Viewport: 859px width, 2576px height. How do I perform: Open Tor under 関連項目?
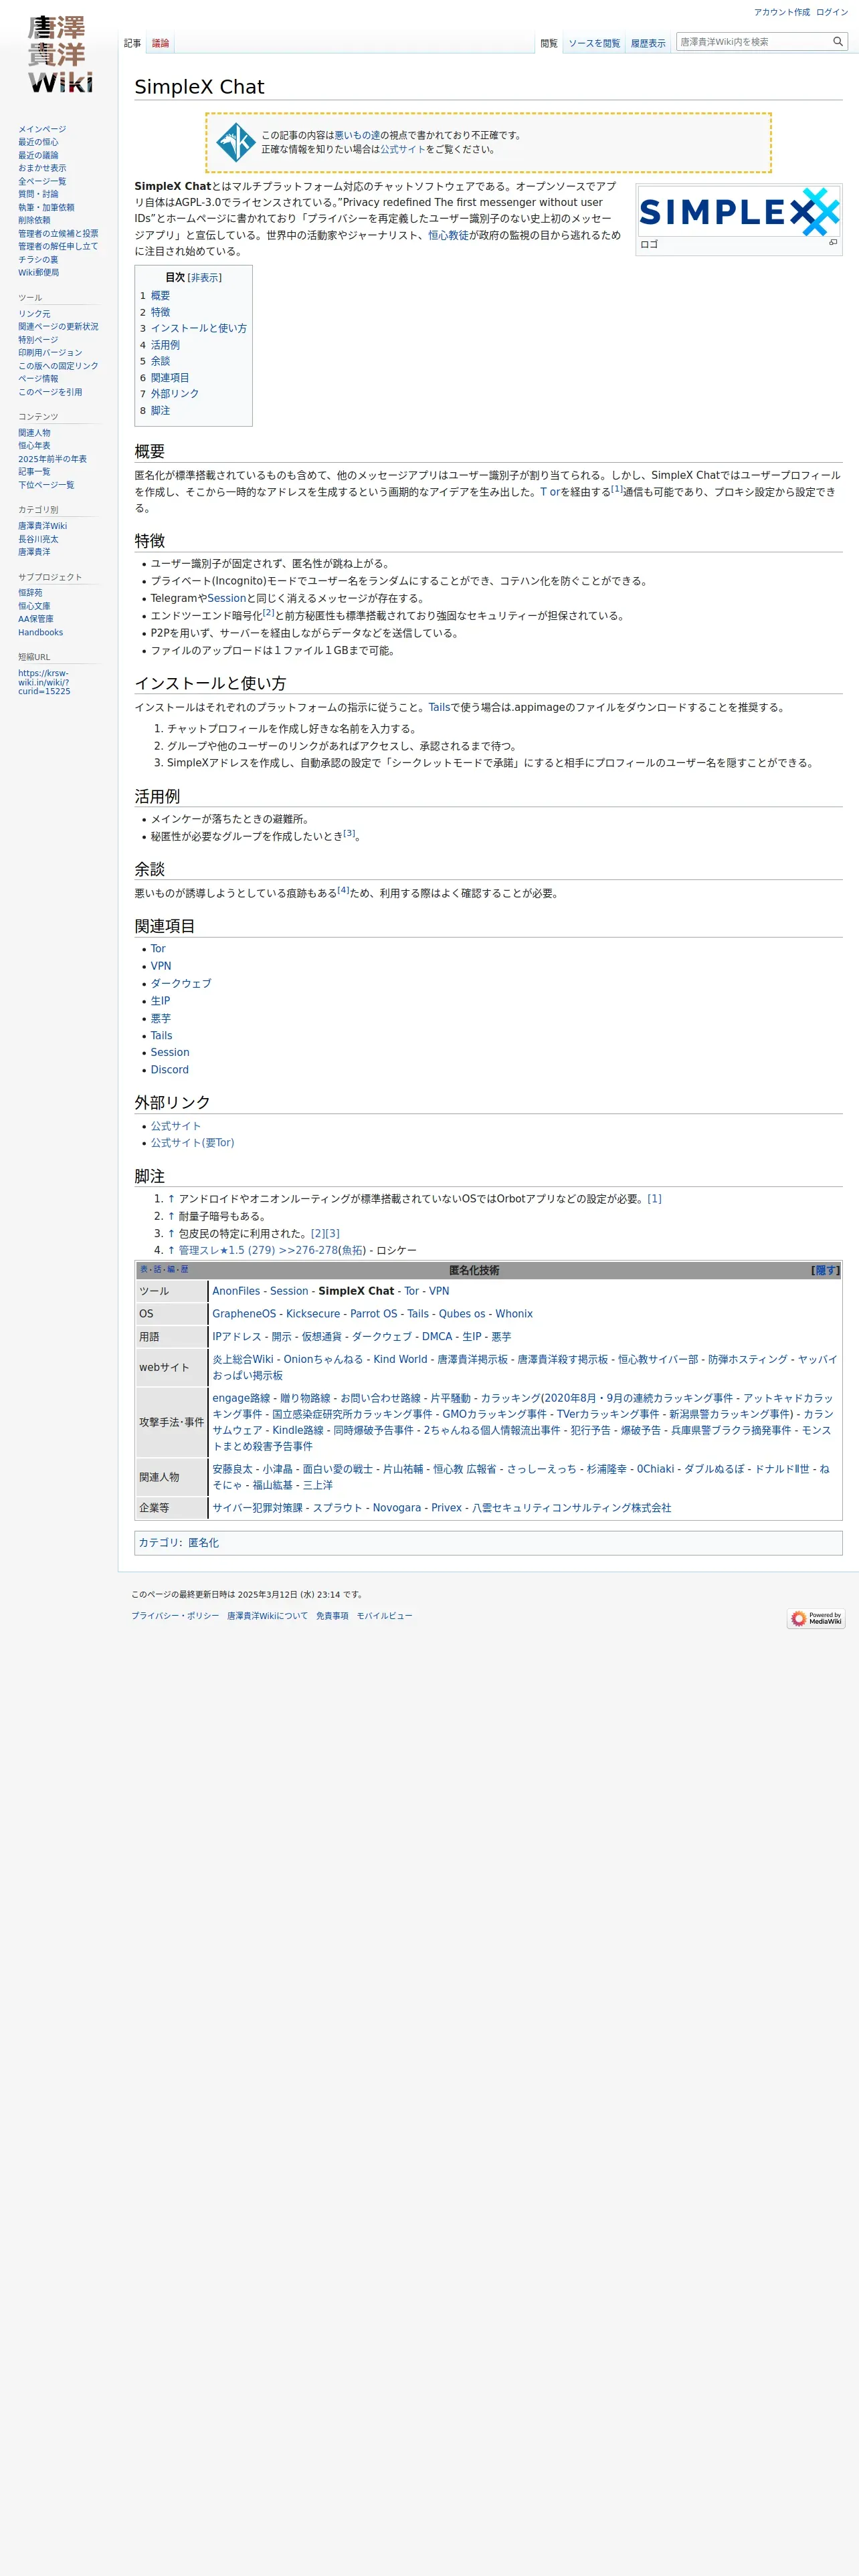158,949
